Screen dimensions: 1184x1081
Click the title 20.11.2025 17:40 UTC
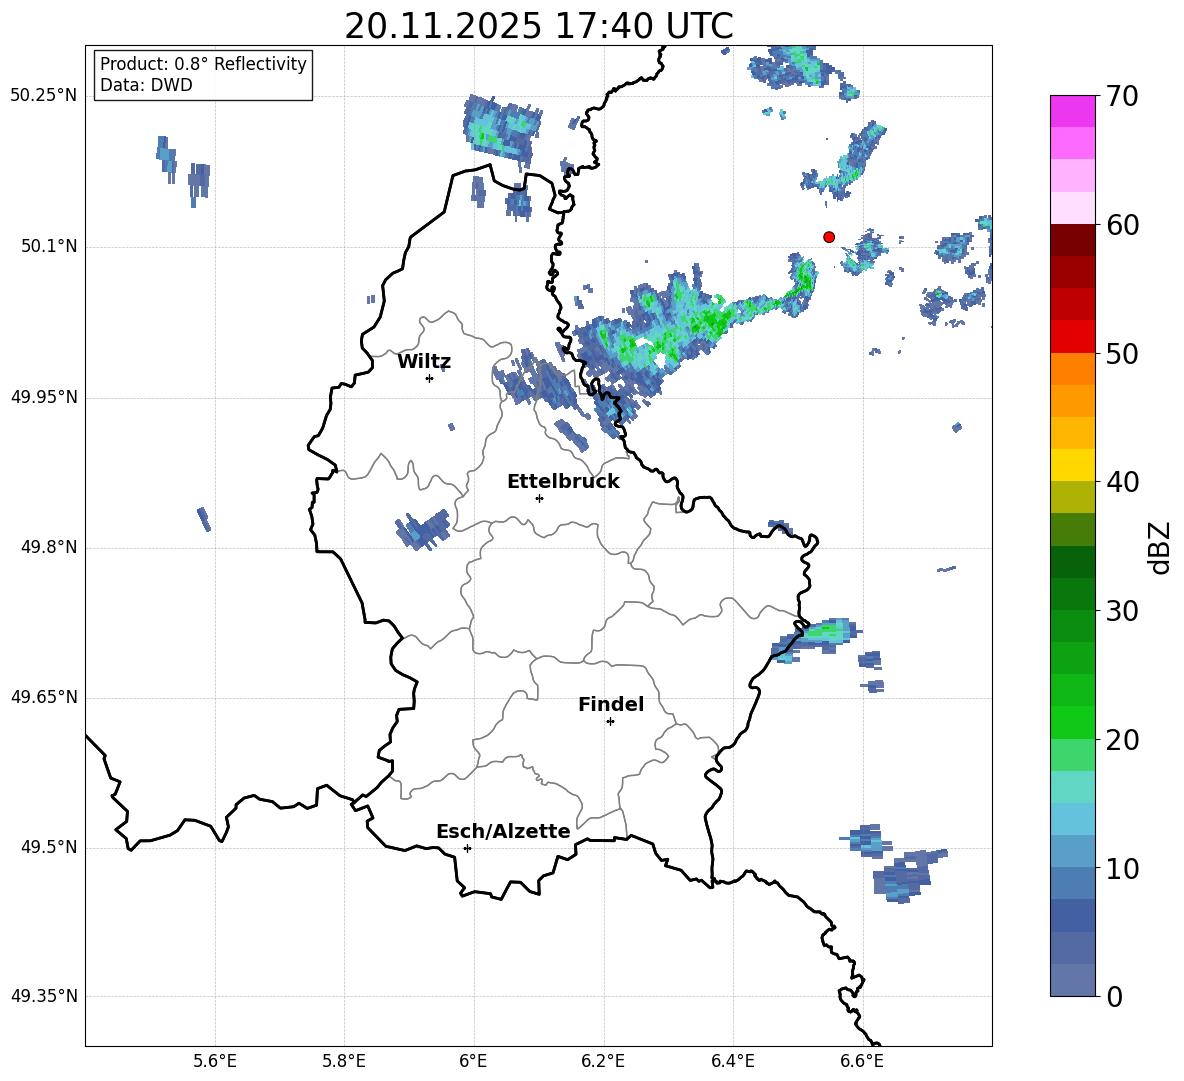539,26
